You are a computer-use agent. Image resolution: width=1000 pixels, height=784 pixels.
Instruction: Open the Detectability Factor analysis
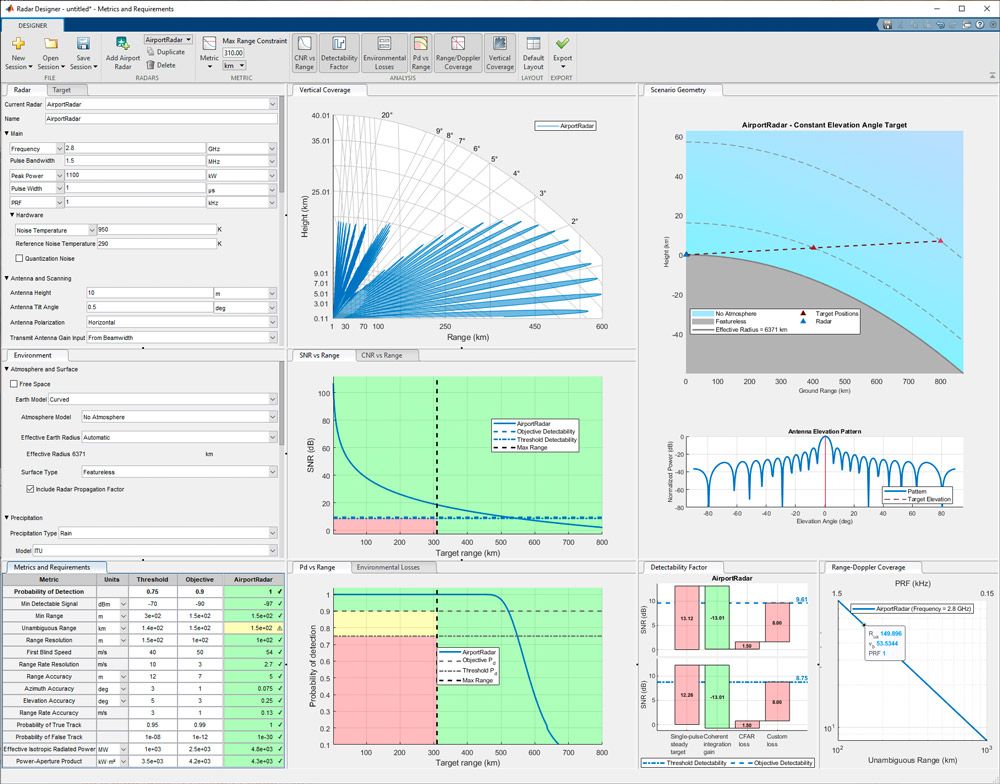(x=340, y=52)
